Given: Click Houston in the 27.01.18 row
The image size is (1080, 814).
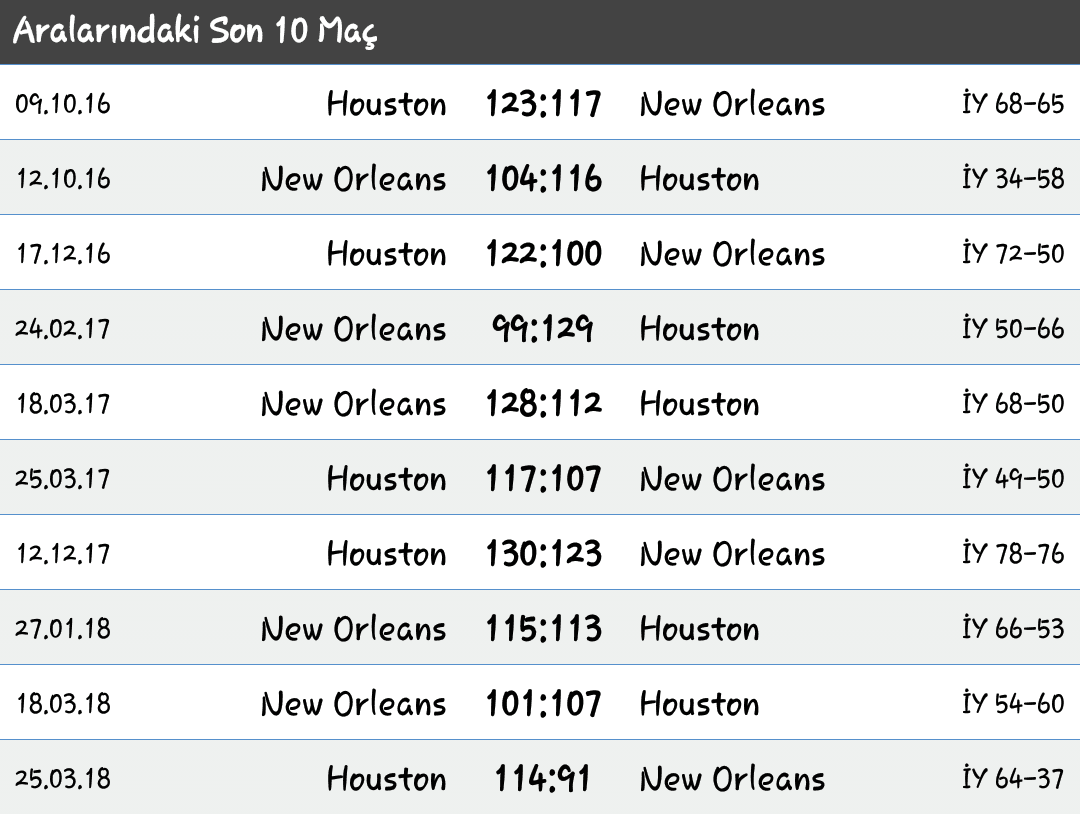Looking at the screenshot, I should click(699, 629).
